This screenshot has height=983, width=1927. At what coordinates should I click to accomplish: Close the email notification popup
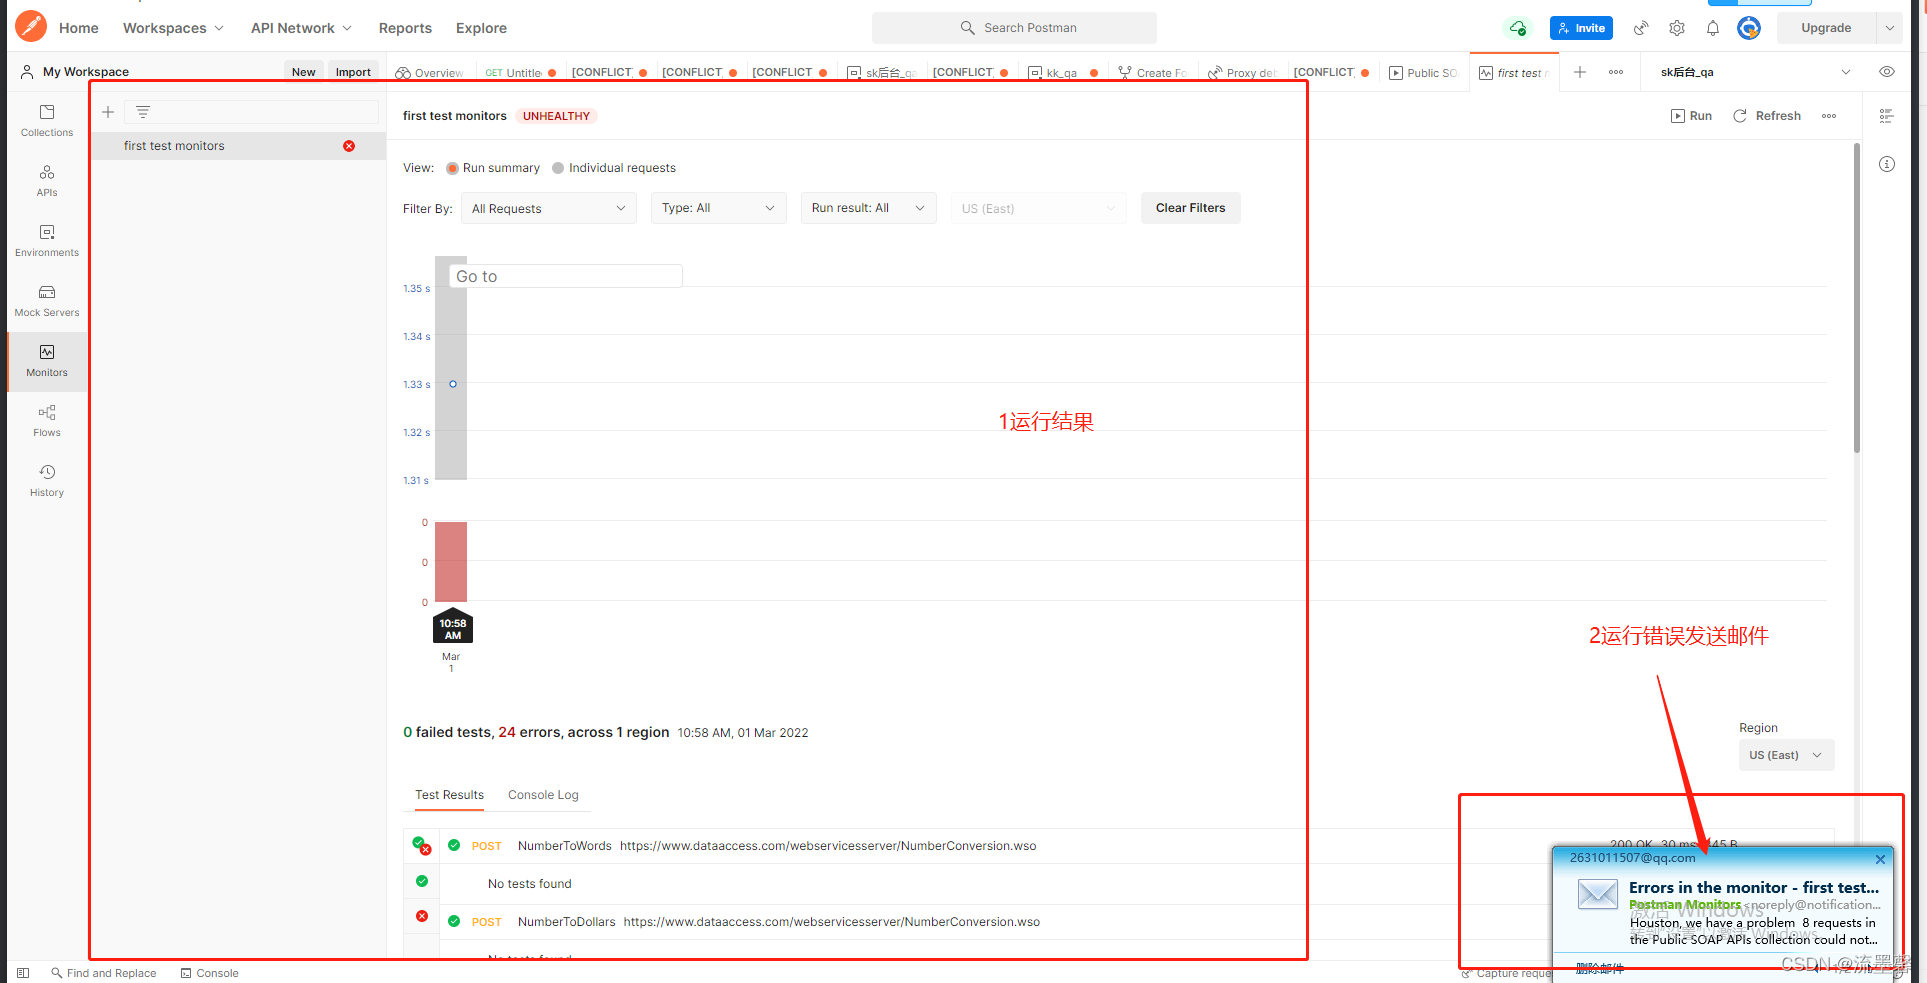[x=1880, y=859]
